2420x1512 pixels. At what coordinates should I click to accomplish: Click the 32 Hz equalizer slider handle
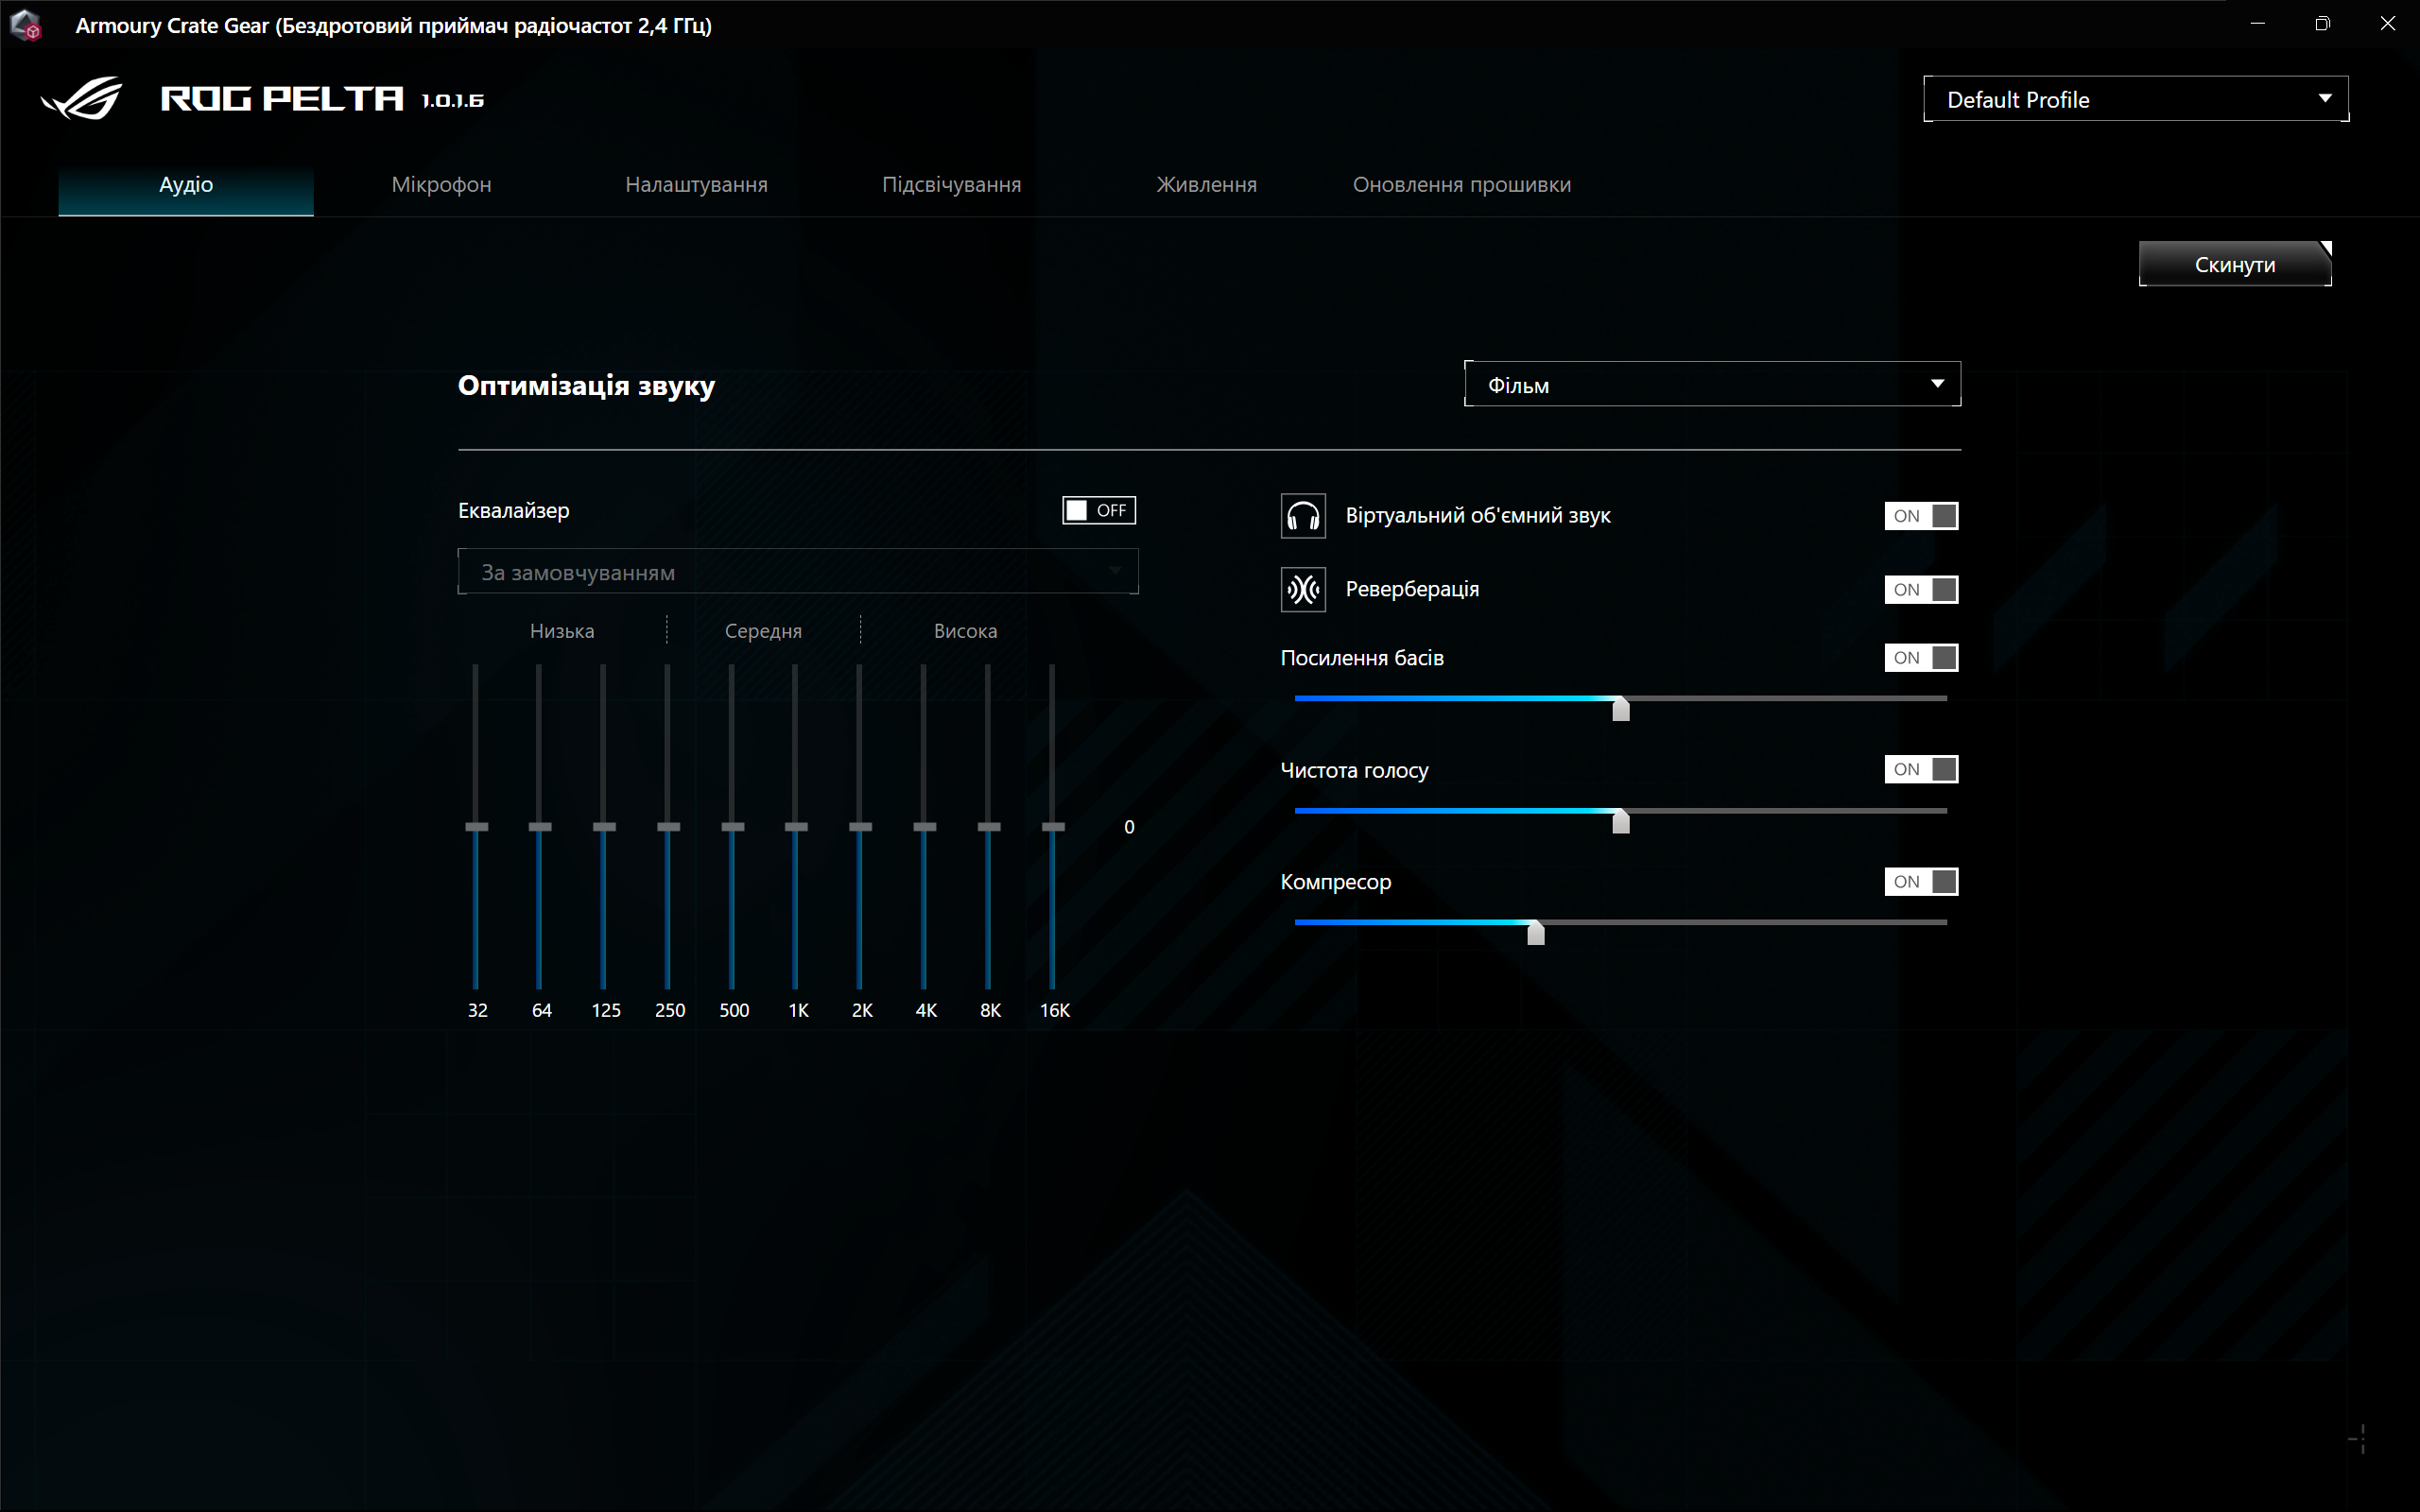(476, 827)
